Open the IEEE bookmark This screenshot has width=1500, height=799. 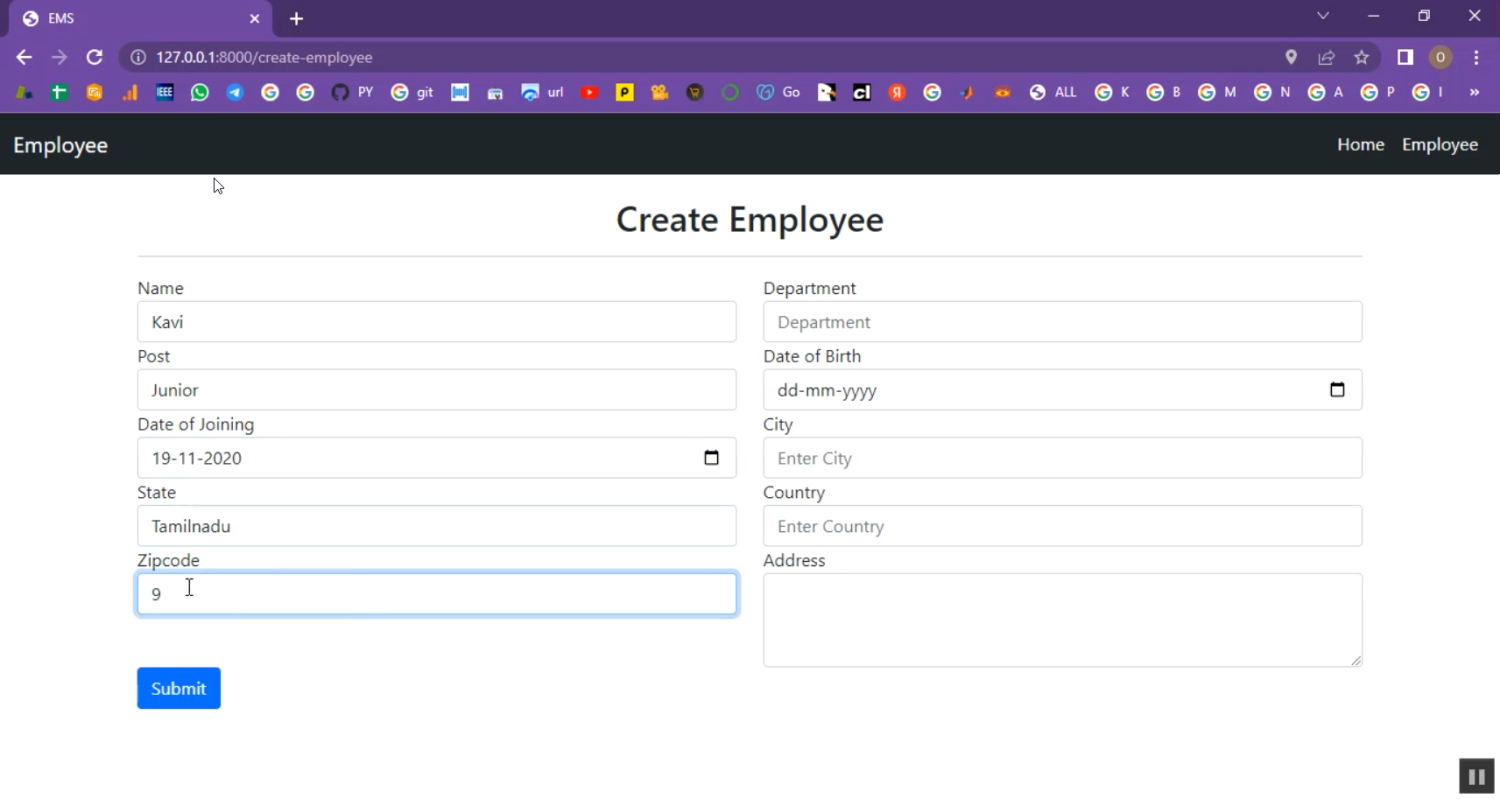165,92
